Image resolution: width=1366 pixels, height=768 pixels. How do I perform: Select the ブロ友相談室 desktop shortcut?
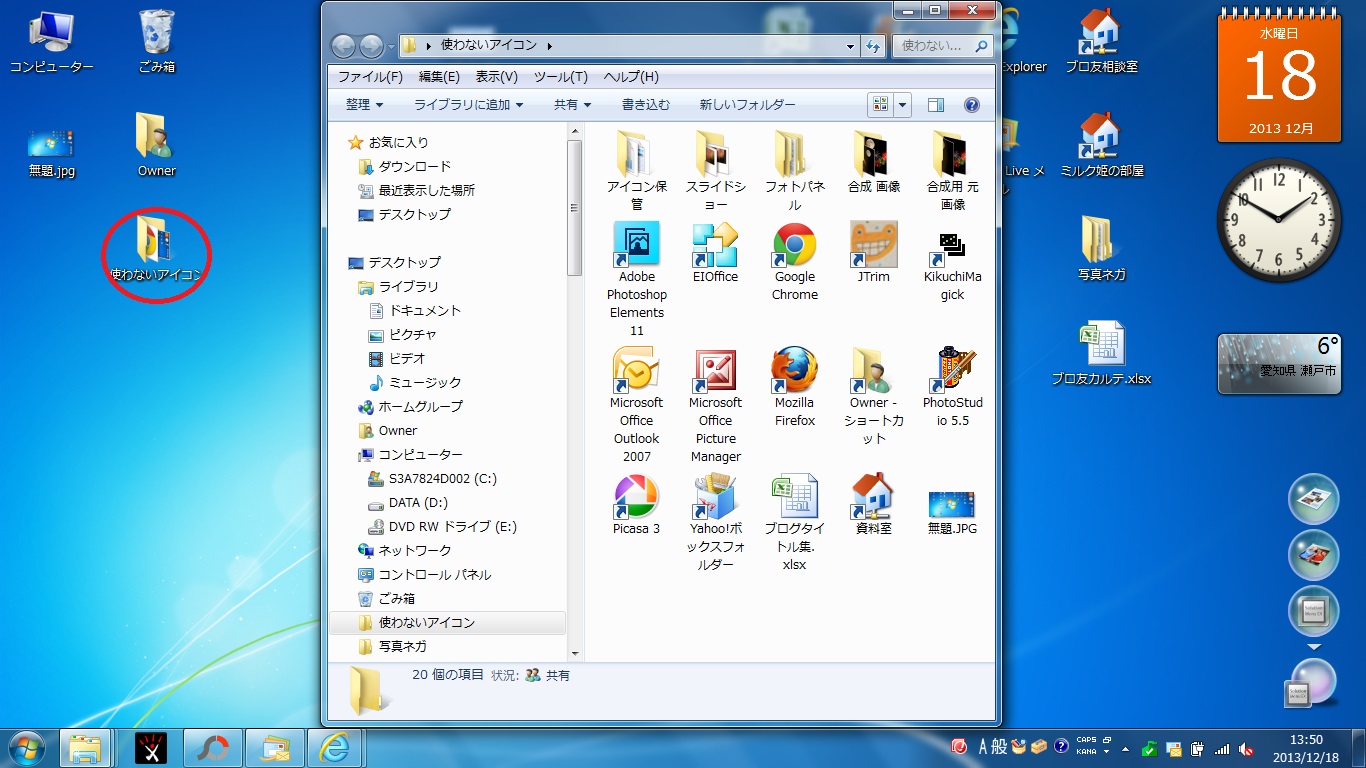tap(1101, 42)
